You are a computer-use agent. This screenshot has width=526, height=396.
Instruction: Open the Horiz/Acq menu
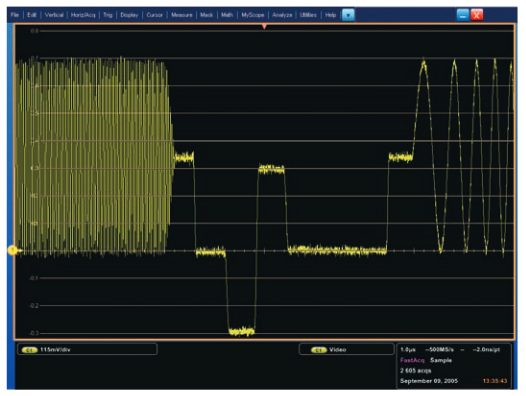coord(83,15)
